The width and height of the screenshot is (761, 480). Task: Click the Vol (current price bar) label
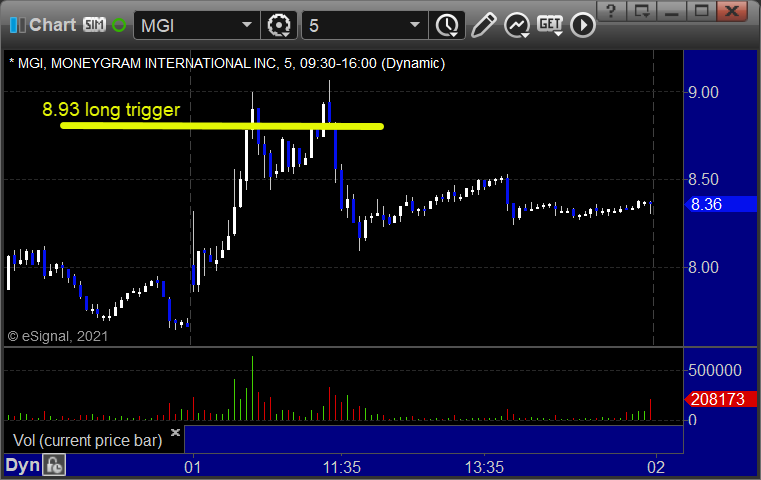click(87, 441)
